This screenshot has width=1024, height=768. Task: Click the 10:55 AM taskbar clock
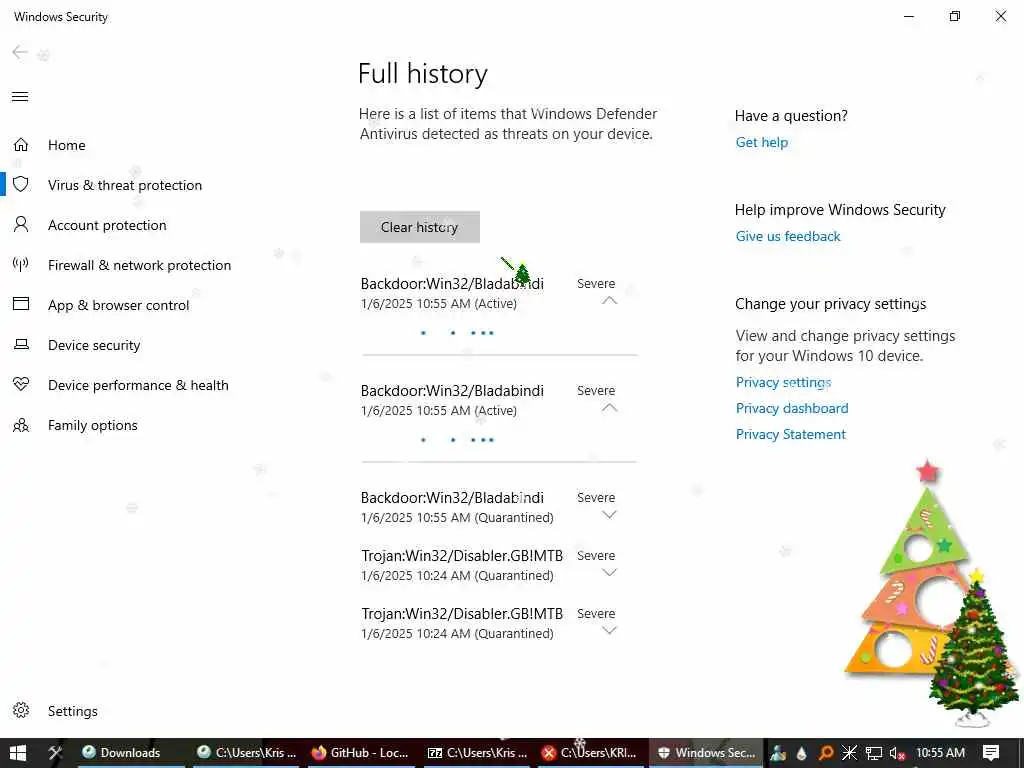(x=940, y=753)
